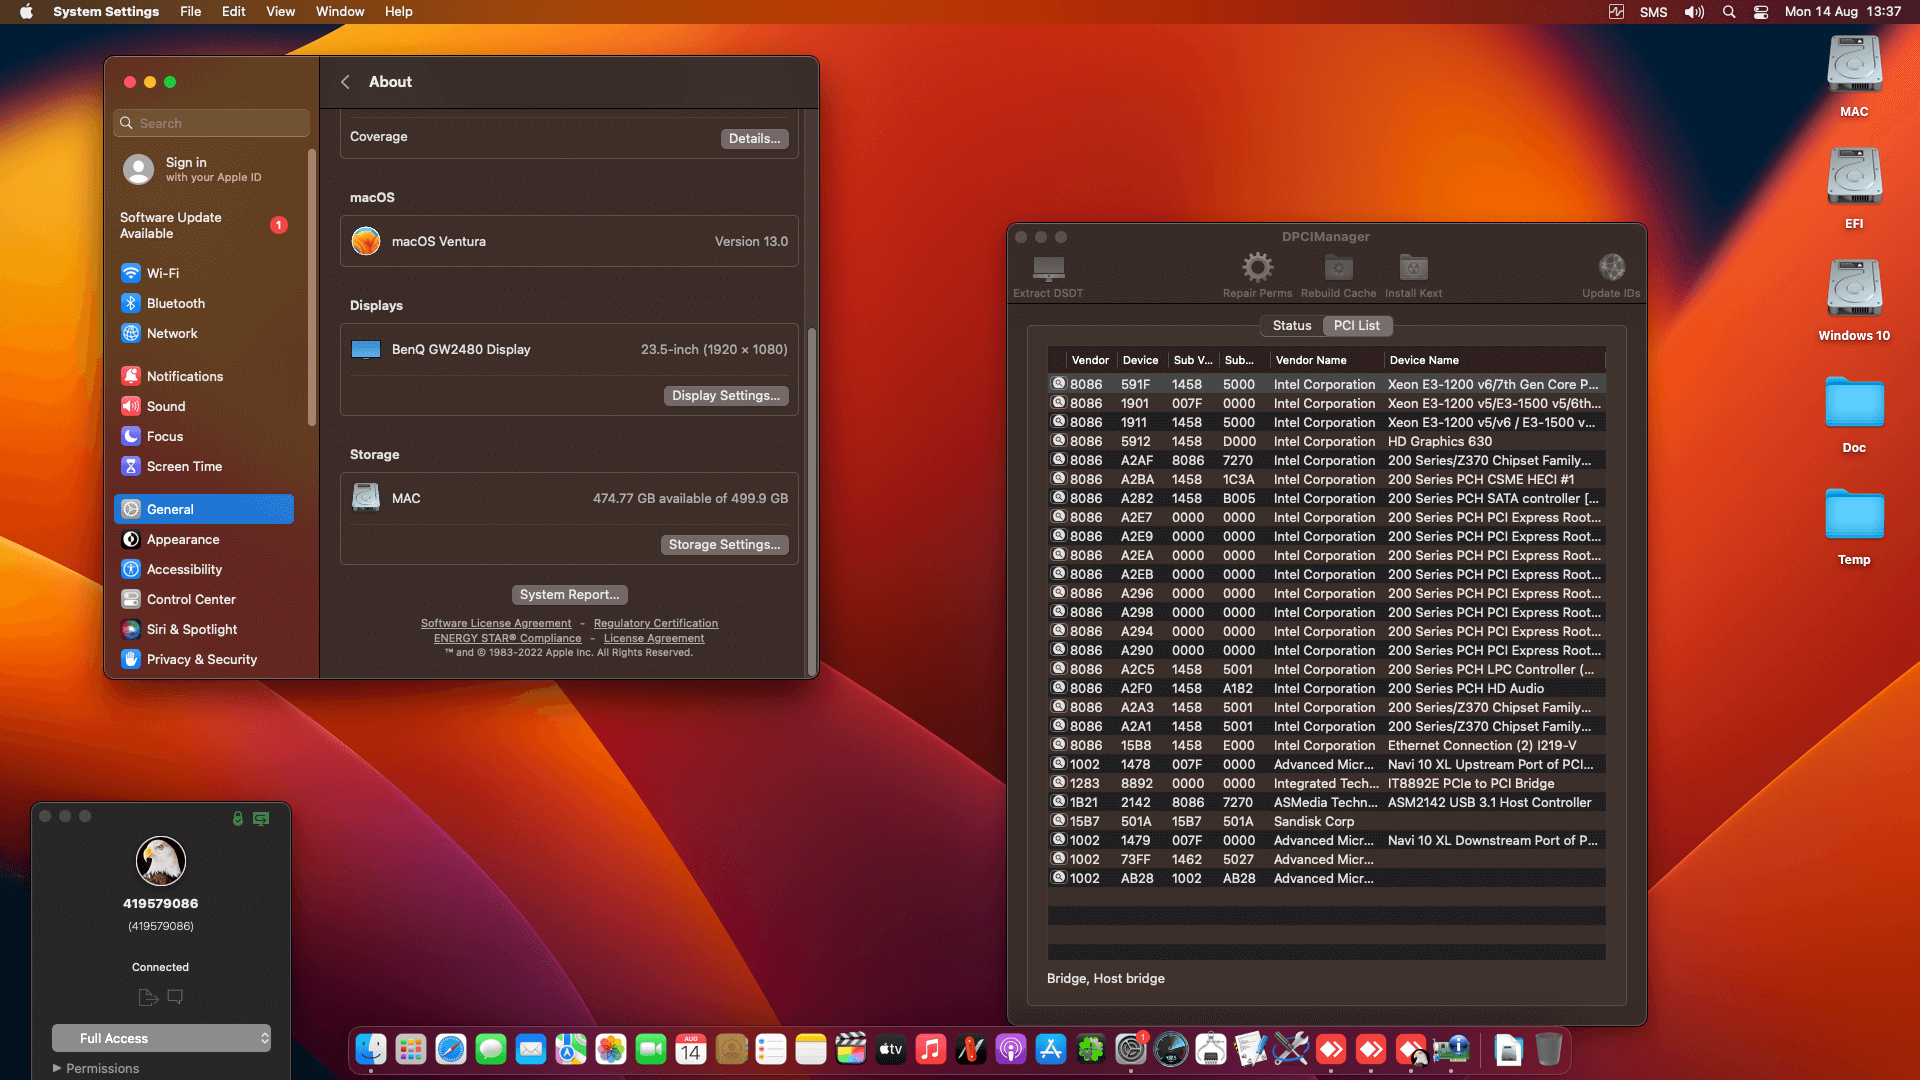Open Music app from the Dock
Image resolution: width=1920 pixels, height=1080 pixels.
[x=931, y=1049]
